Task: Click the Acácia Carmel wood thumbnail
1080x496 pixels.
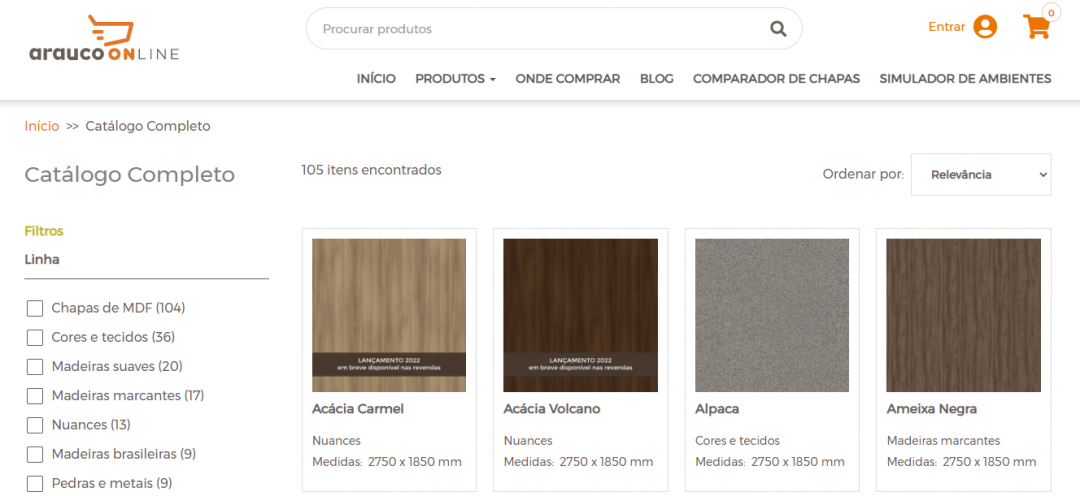Action: (x=389, y=315)
